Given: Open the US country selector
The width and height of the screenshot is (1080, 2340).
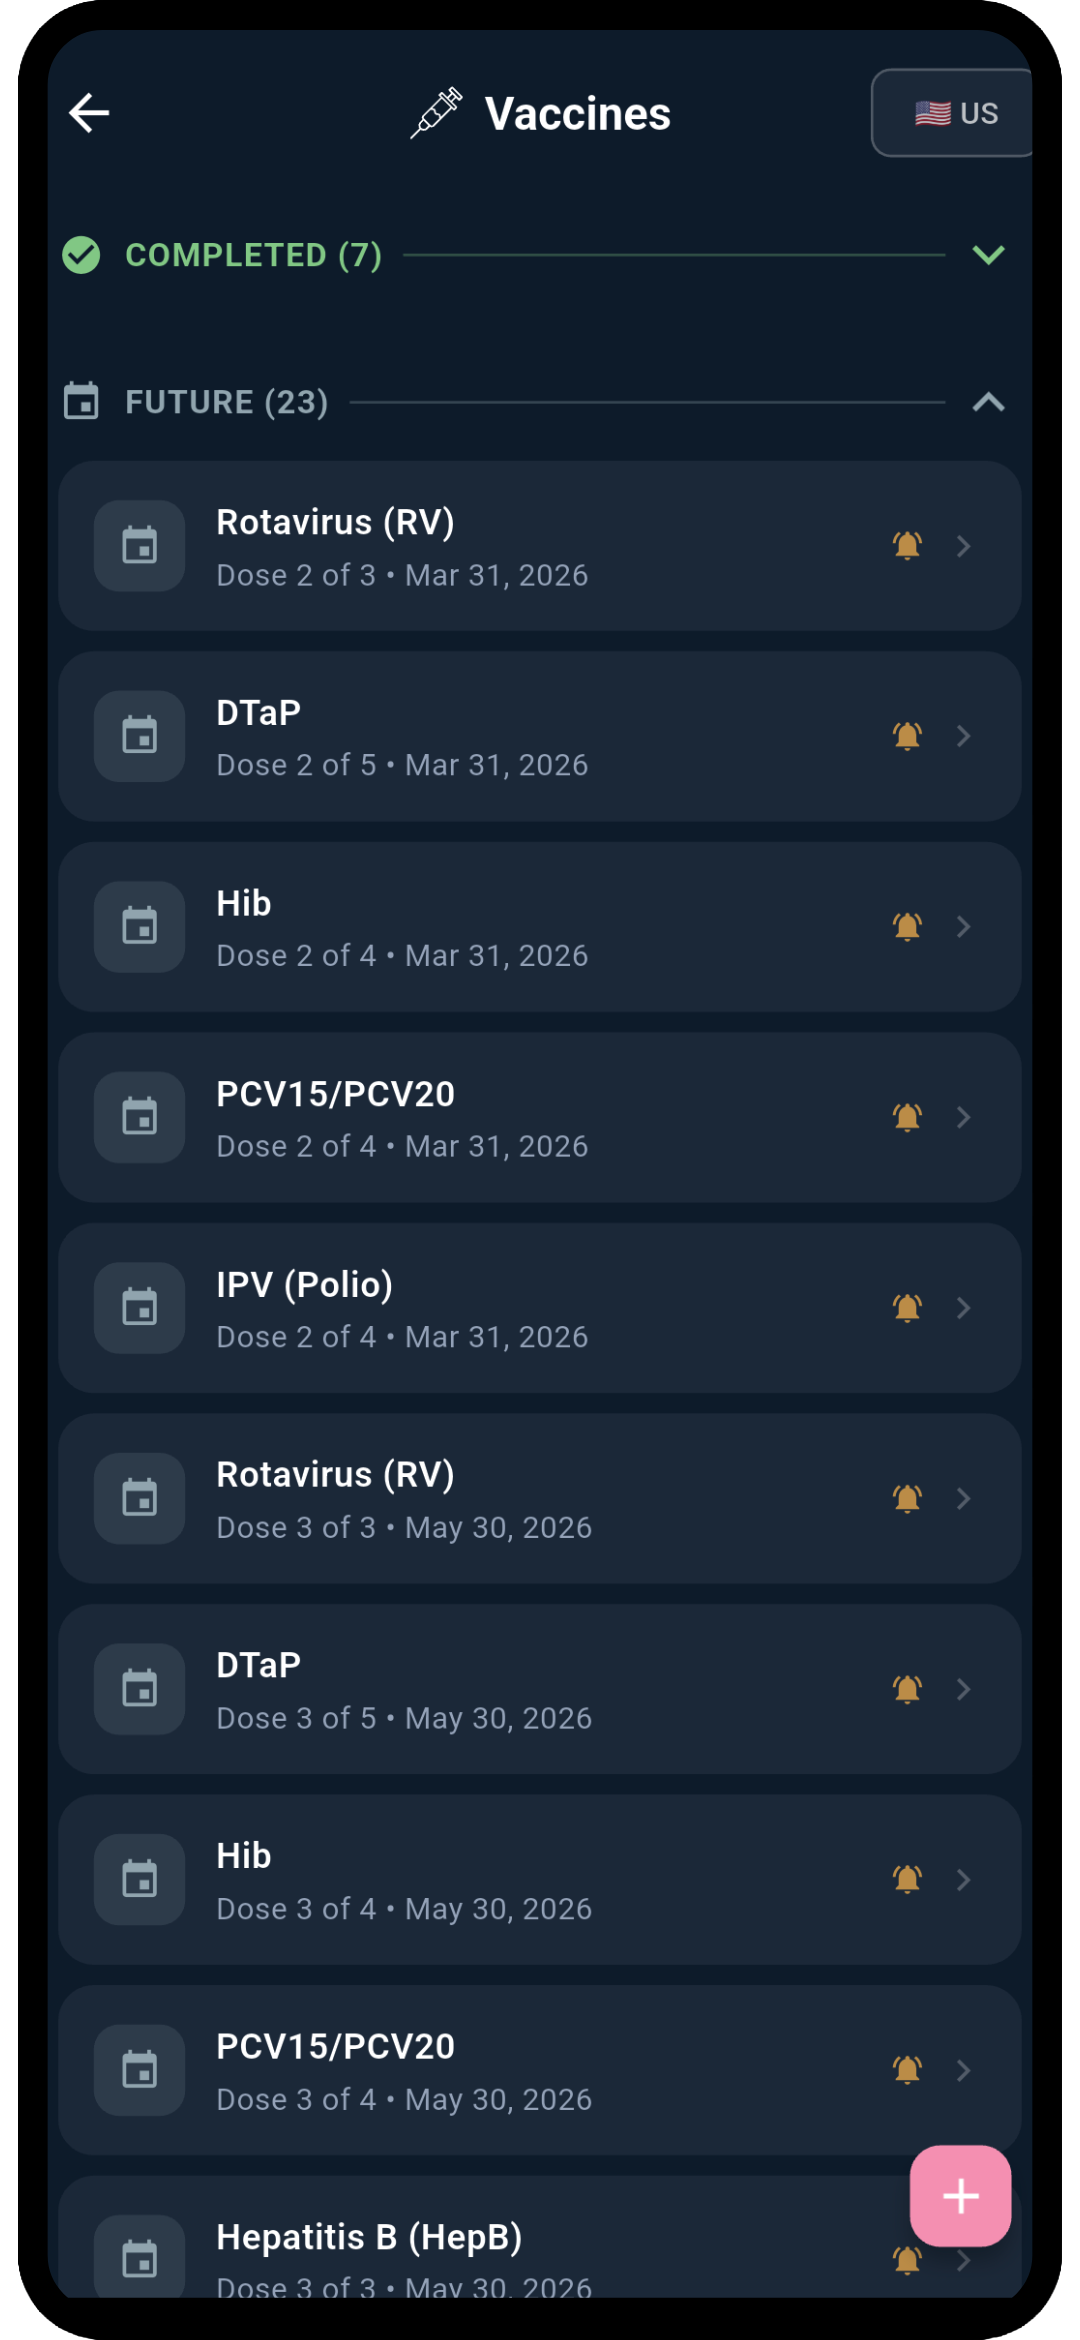Looking at the screenshot, I should point(955,113).
